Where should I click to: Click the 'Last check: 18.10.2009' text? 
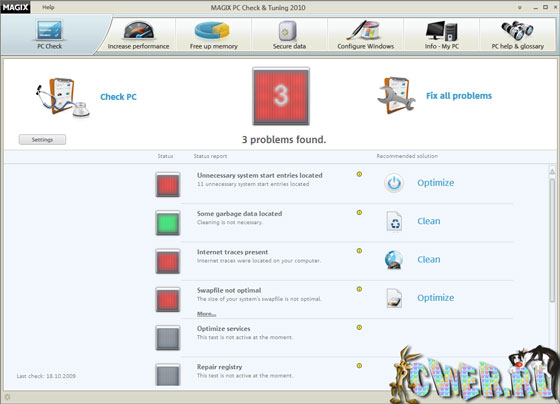pos(46,376)
